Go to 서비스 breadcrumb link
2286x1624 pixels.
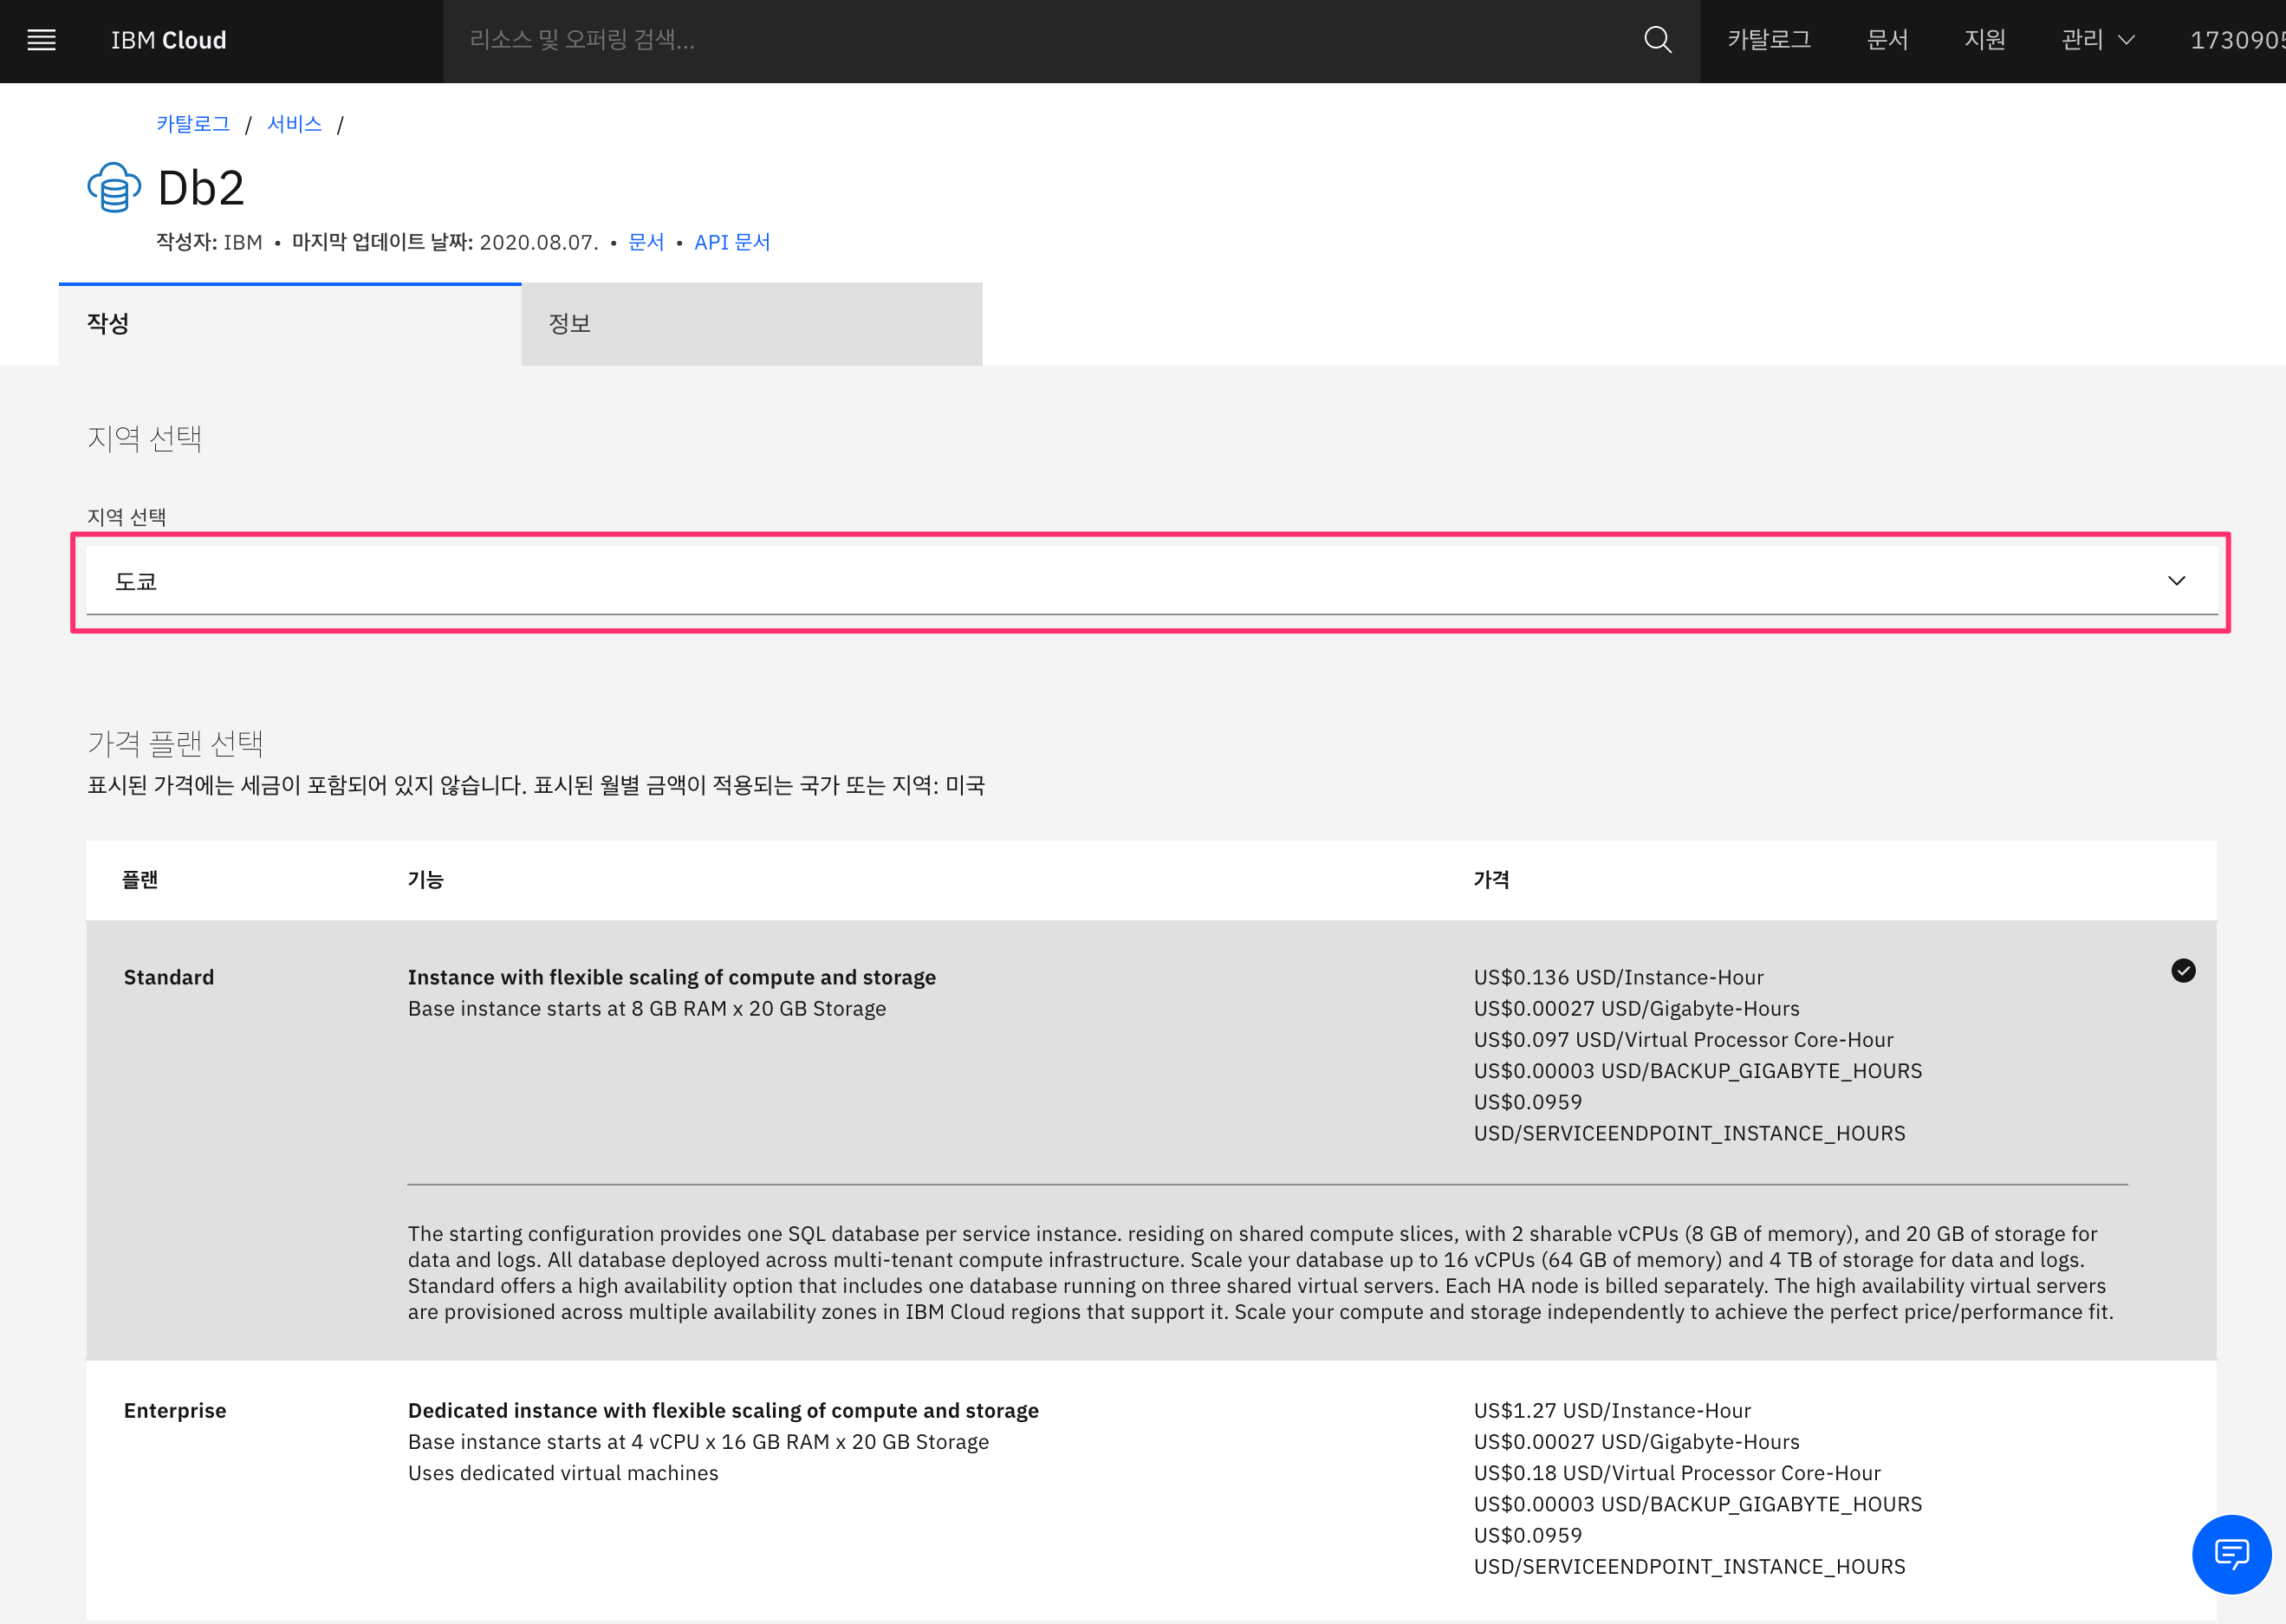[294, 124]
